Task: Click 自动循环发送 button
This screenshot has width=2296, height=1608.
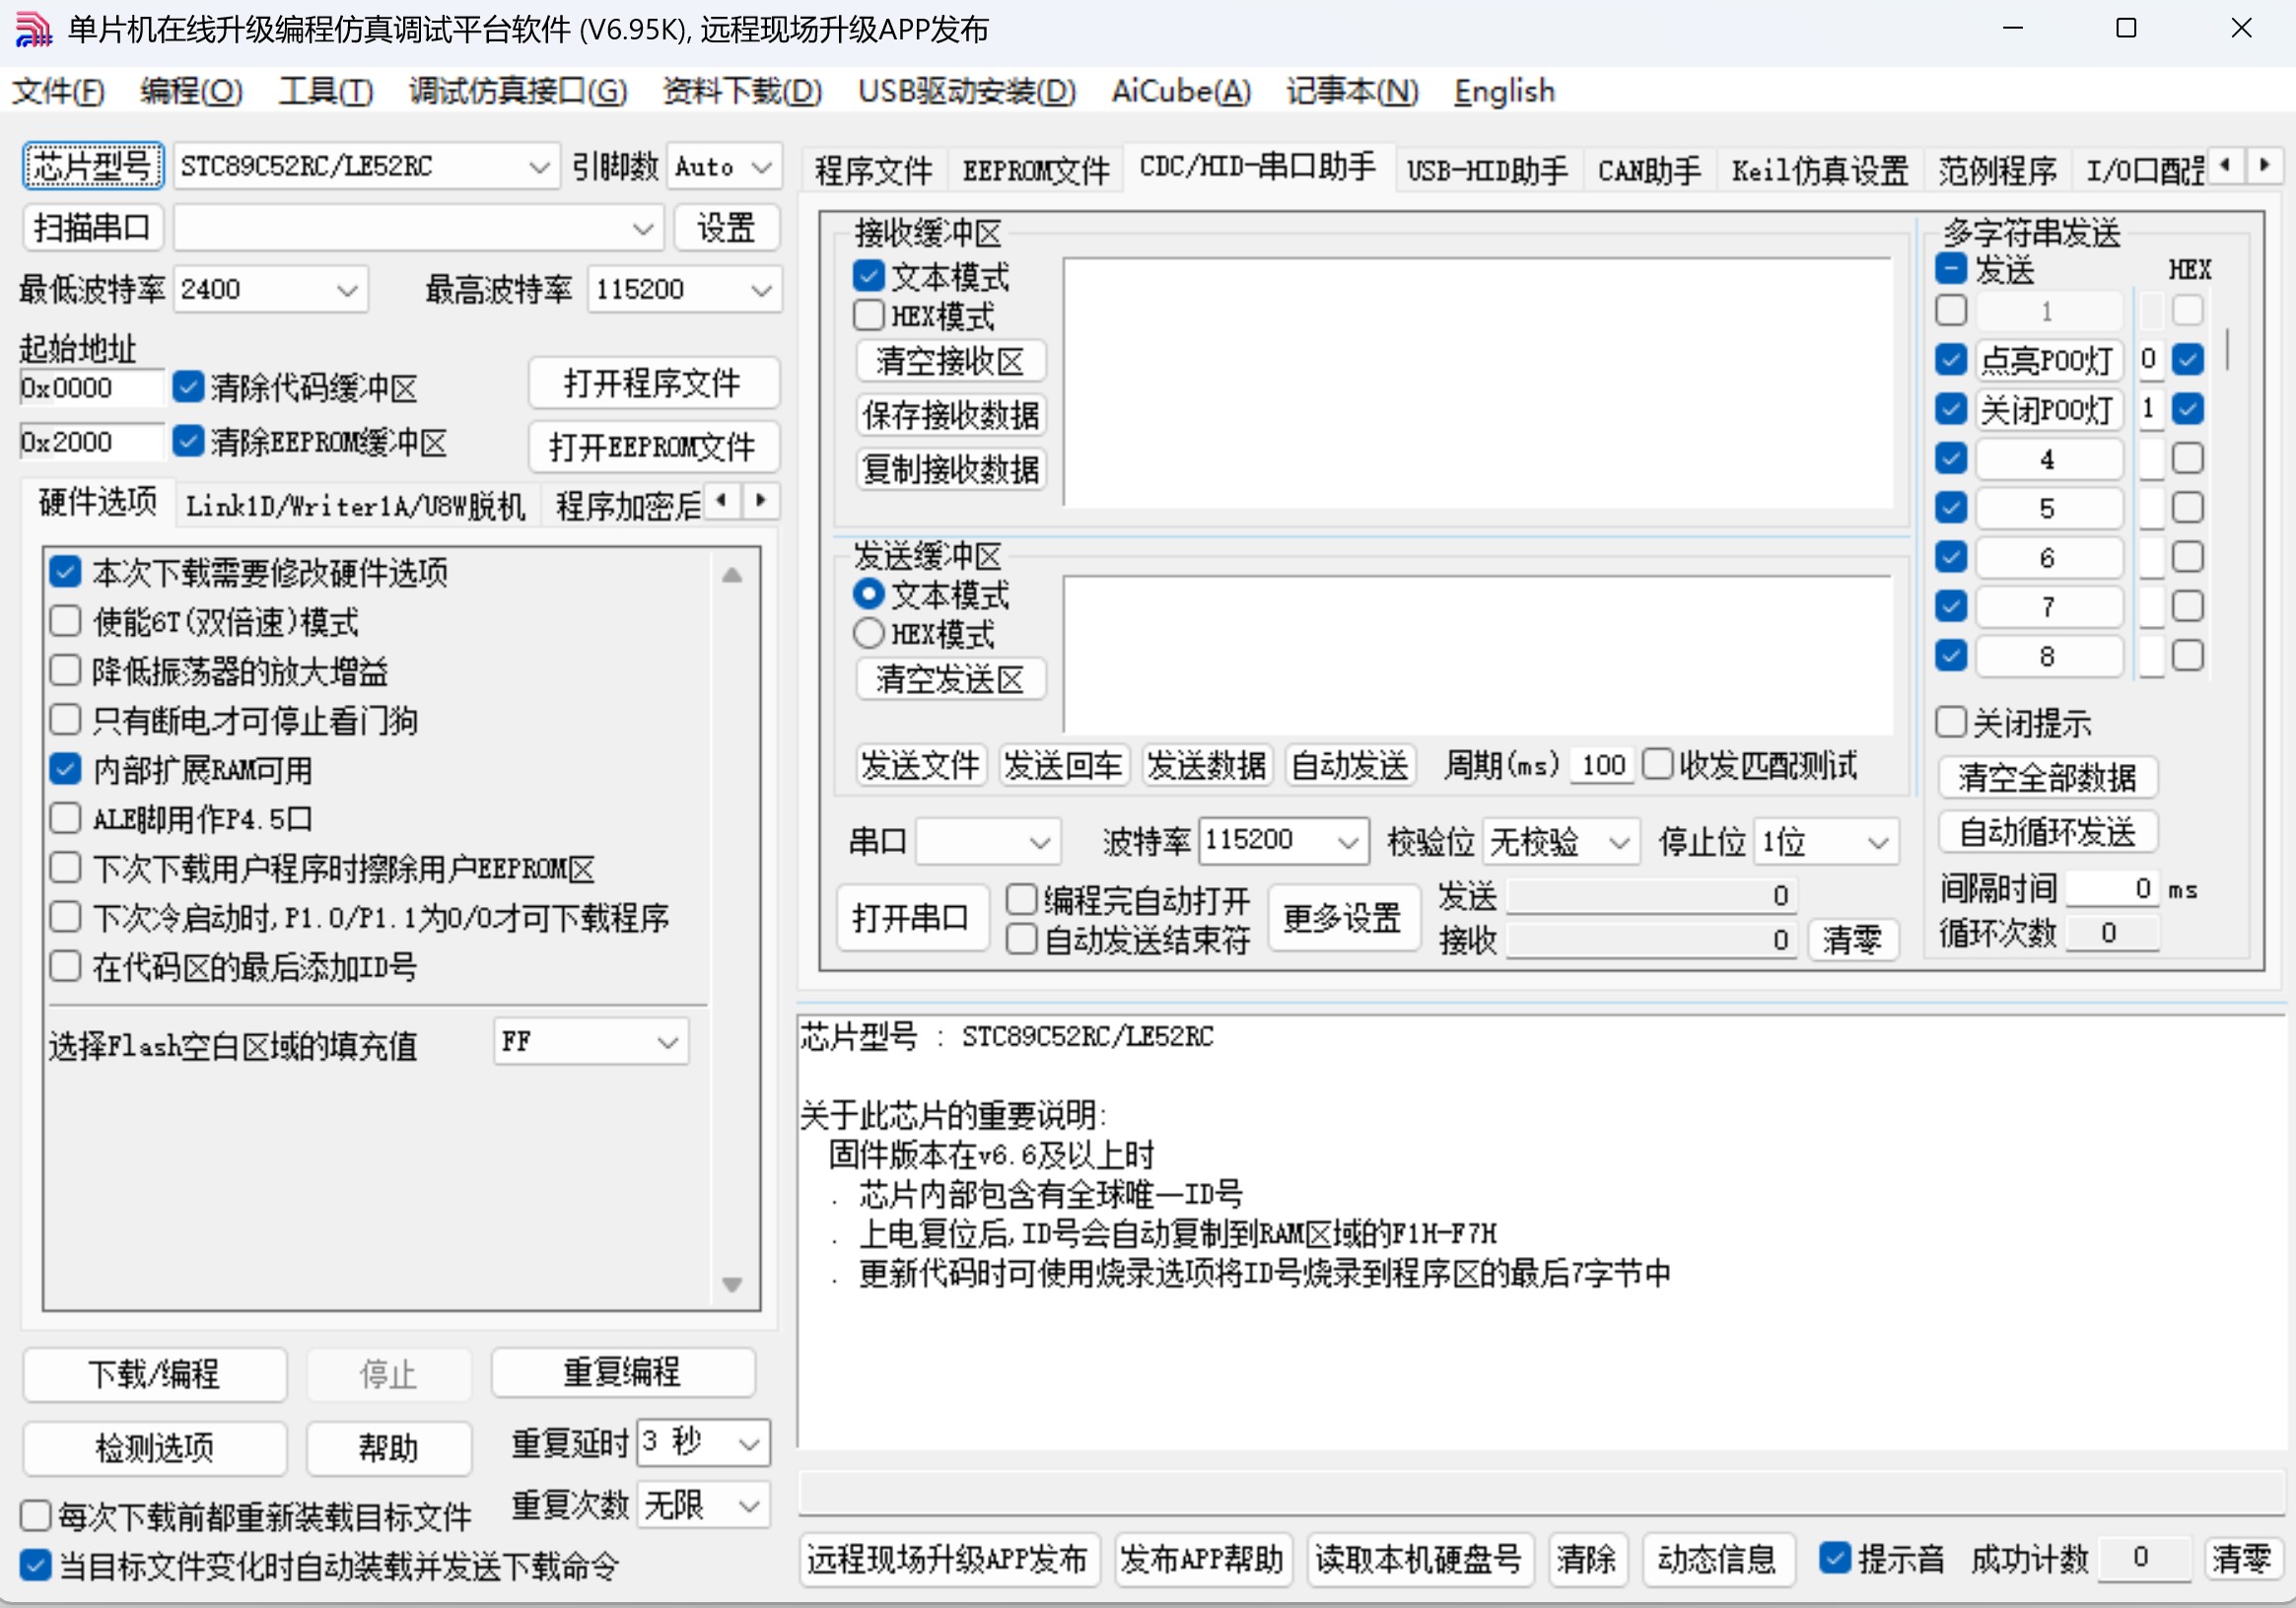Action: pos(2046,831)
